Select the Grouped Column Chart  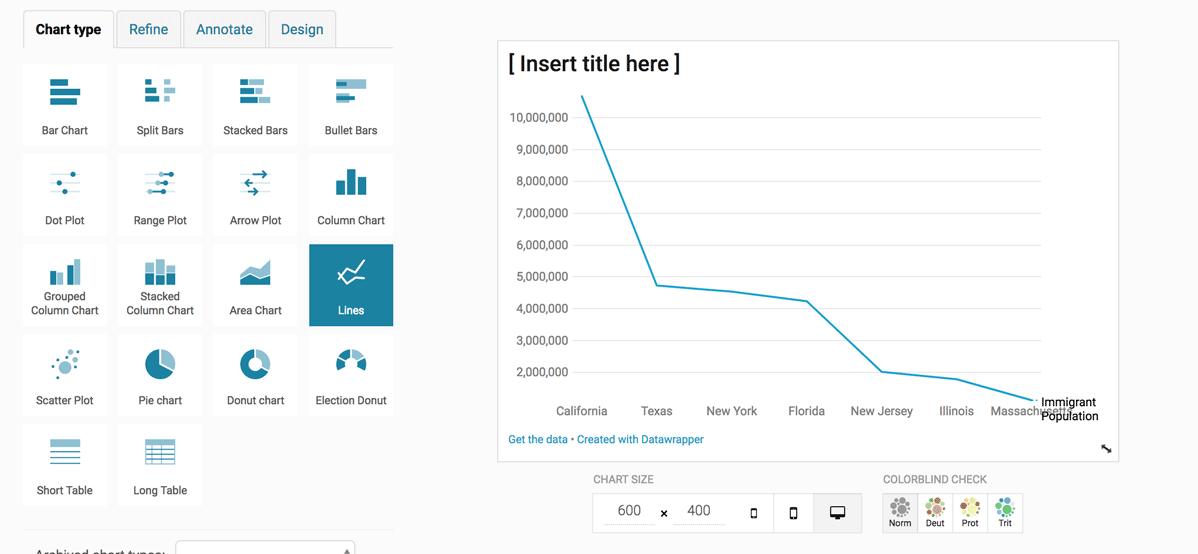[65, 285]
